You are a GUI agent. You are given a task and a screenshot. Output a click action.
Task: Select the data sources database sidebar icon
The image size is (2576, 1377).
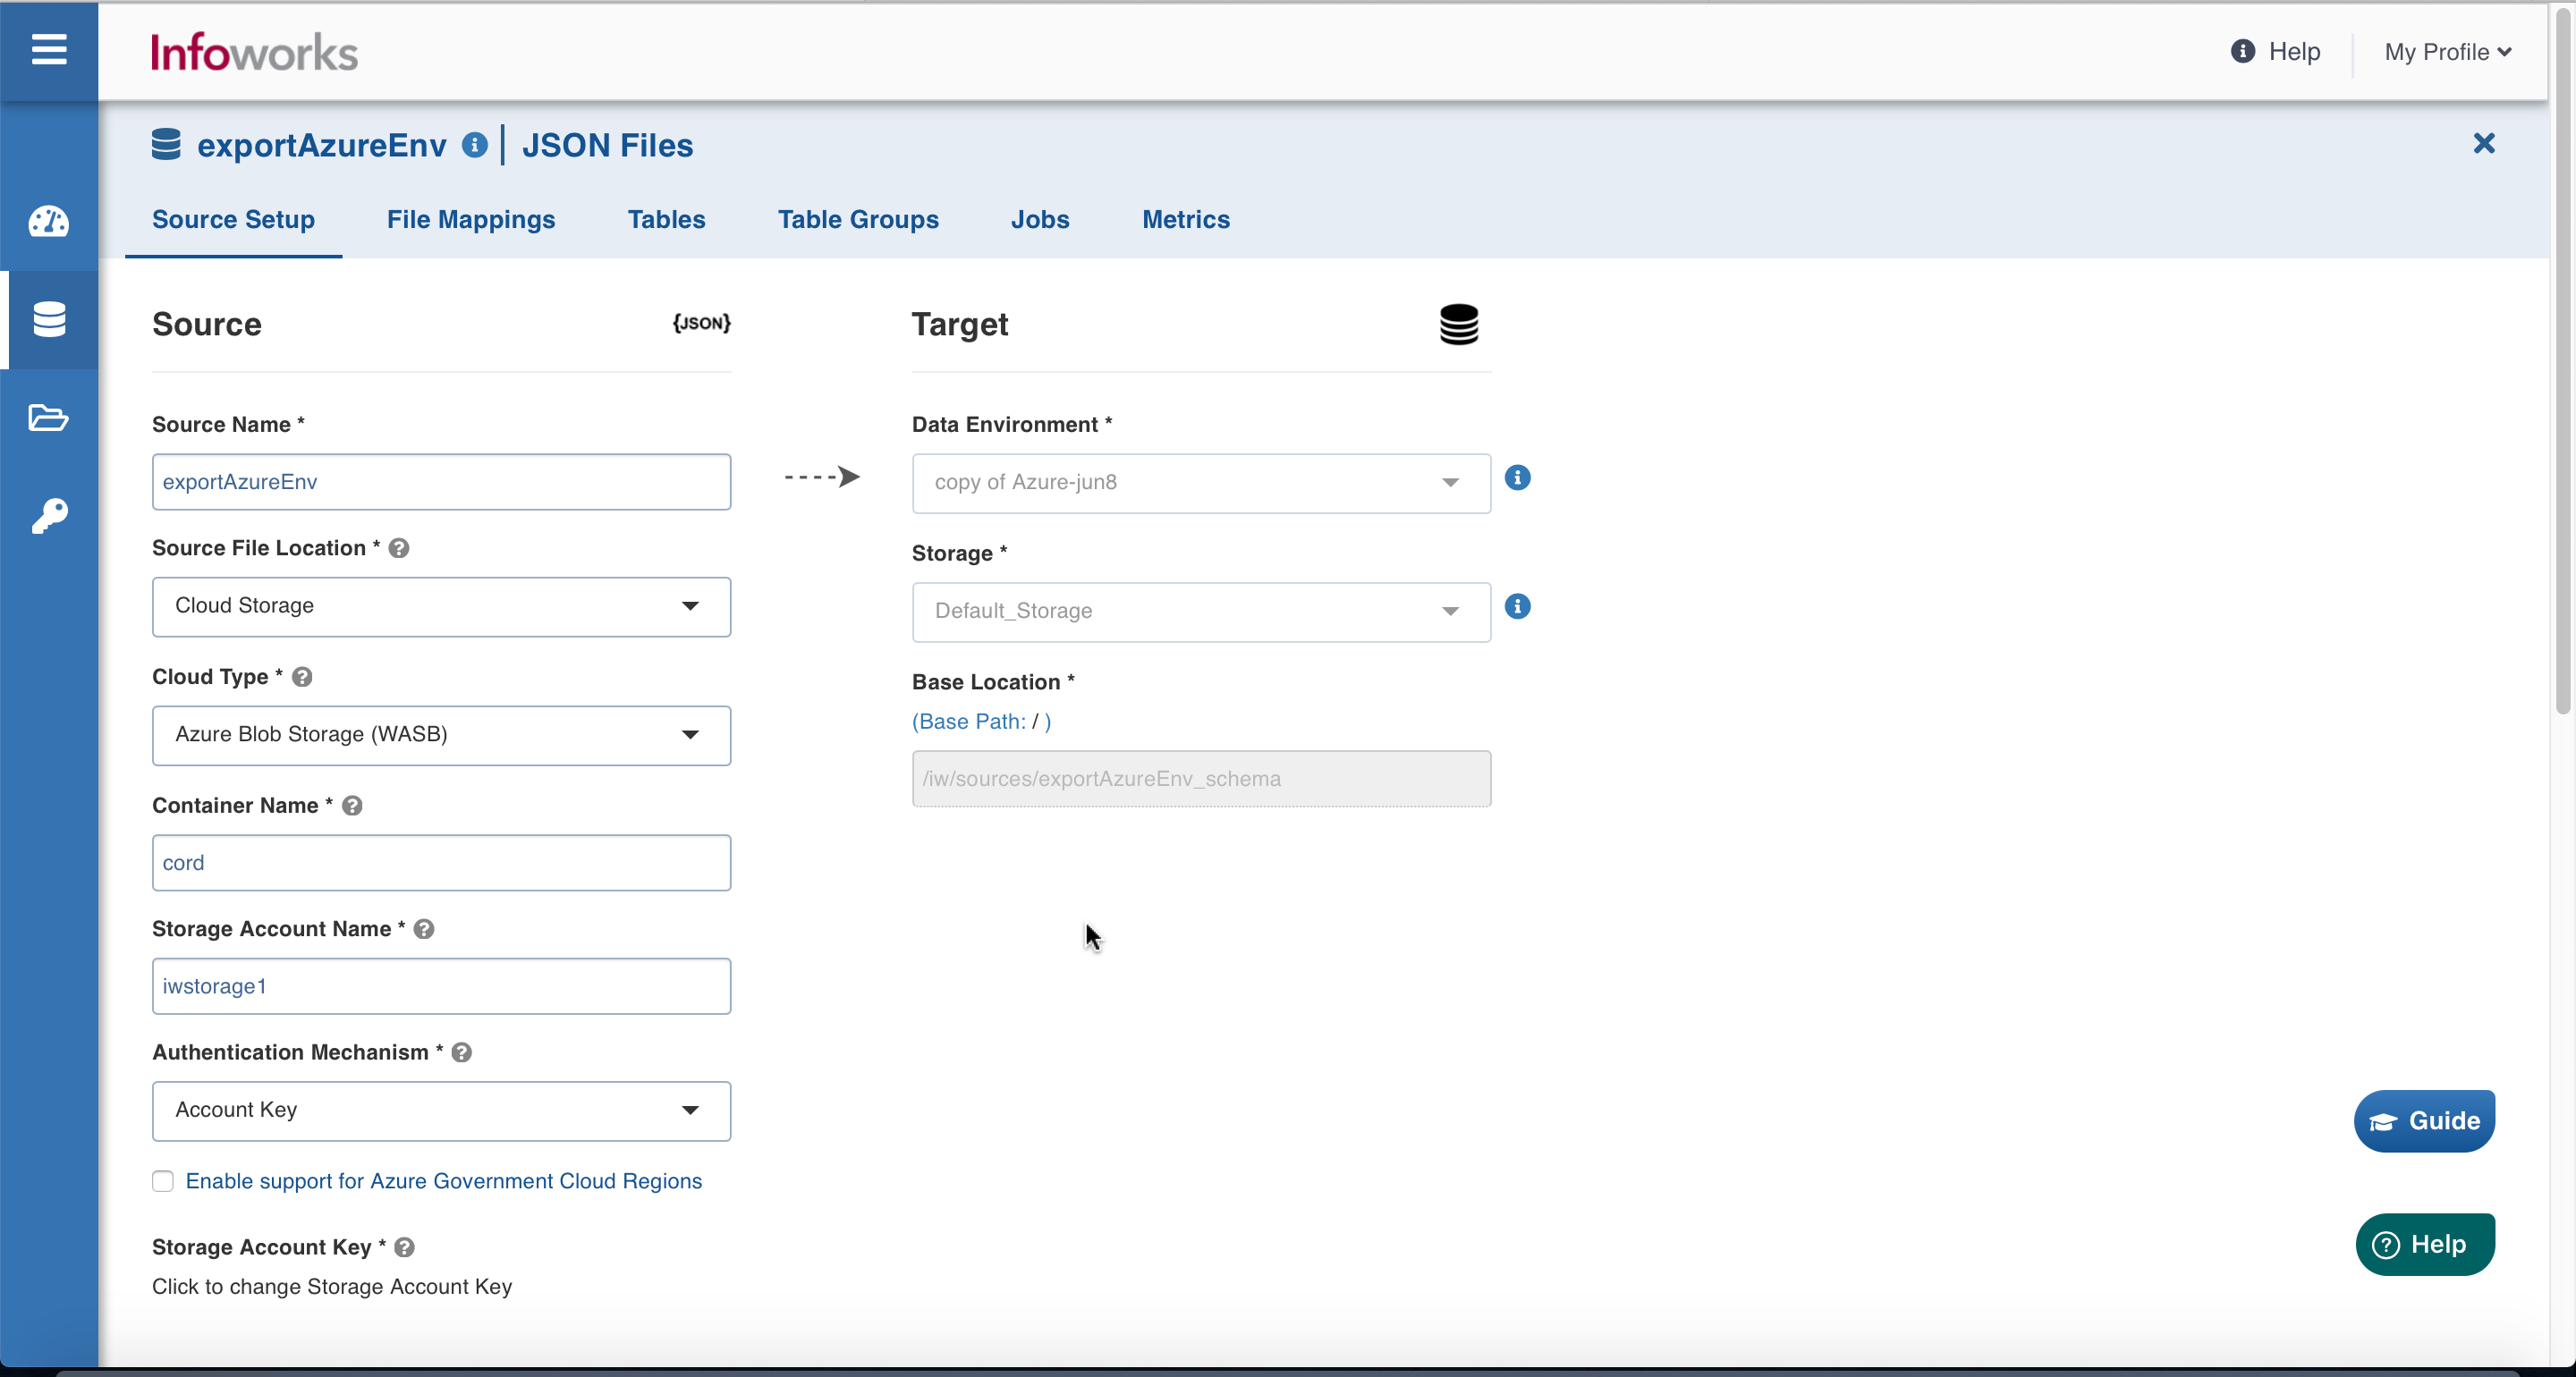pyautogui.click(x=49, y=319)
